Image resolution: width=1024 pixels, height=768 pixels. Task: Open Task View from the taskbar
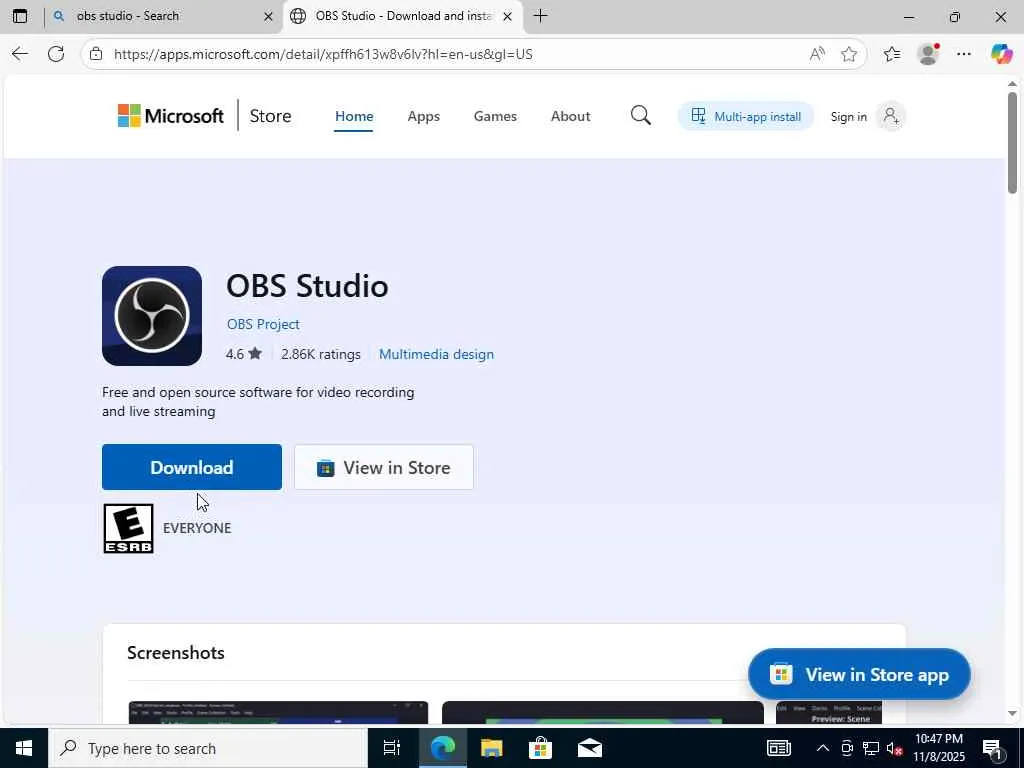(392, 748)
